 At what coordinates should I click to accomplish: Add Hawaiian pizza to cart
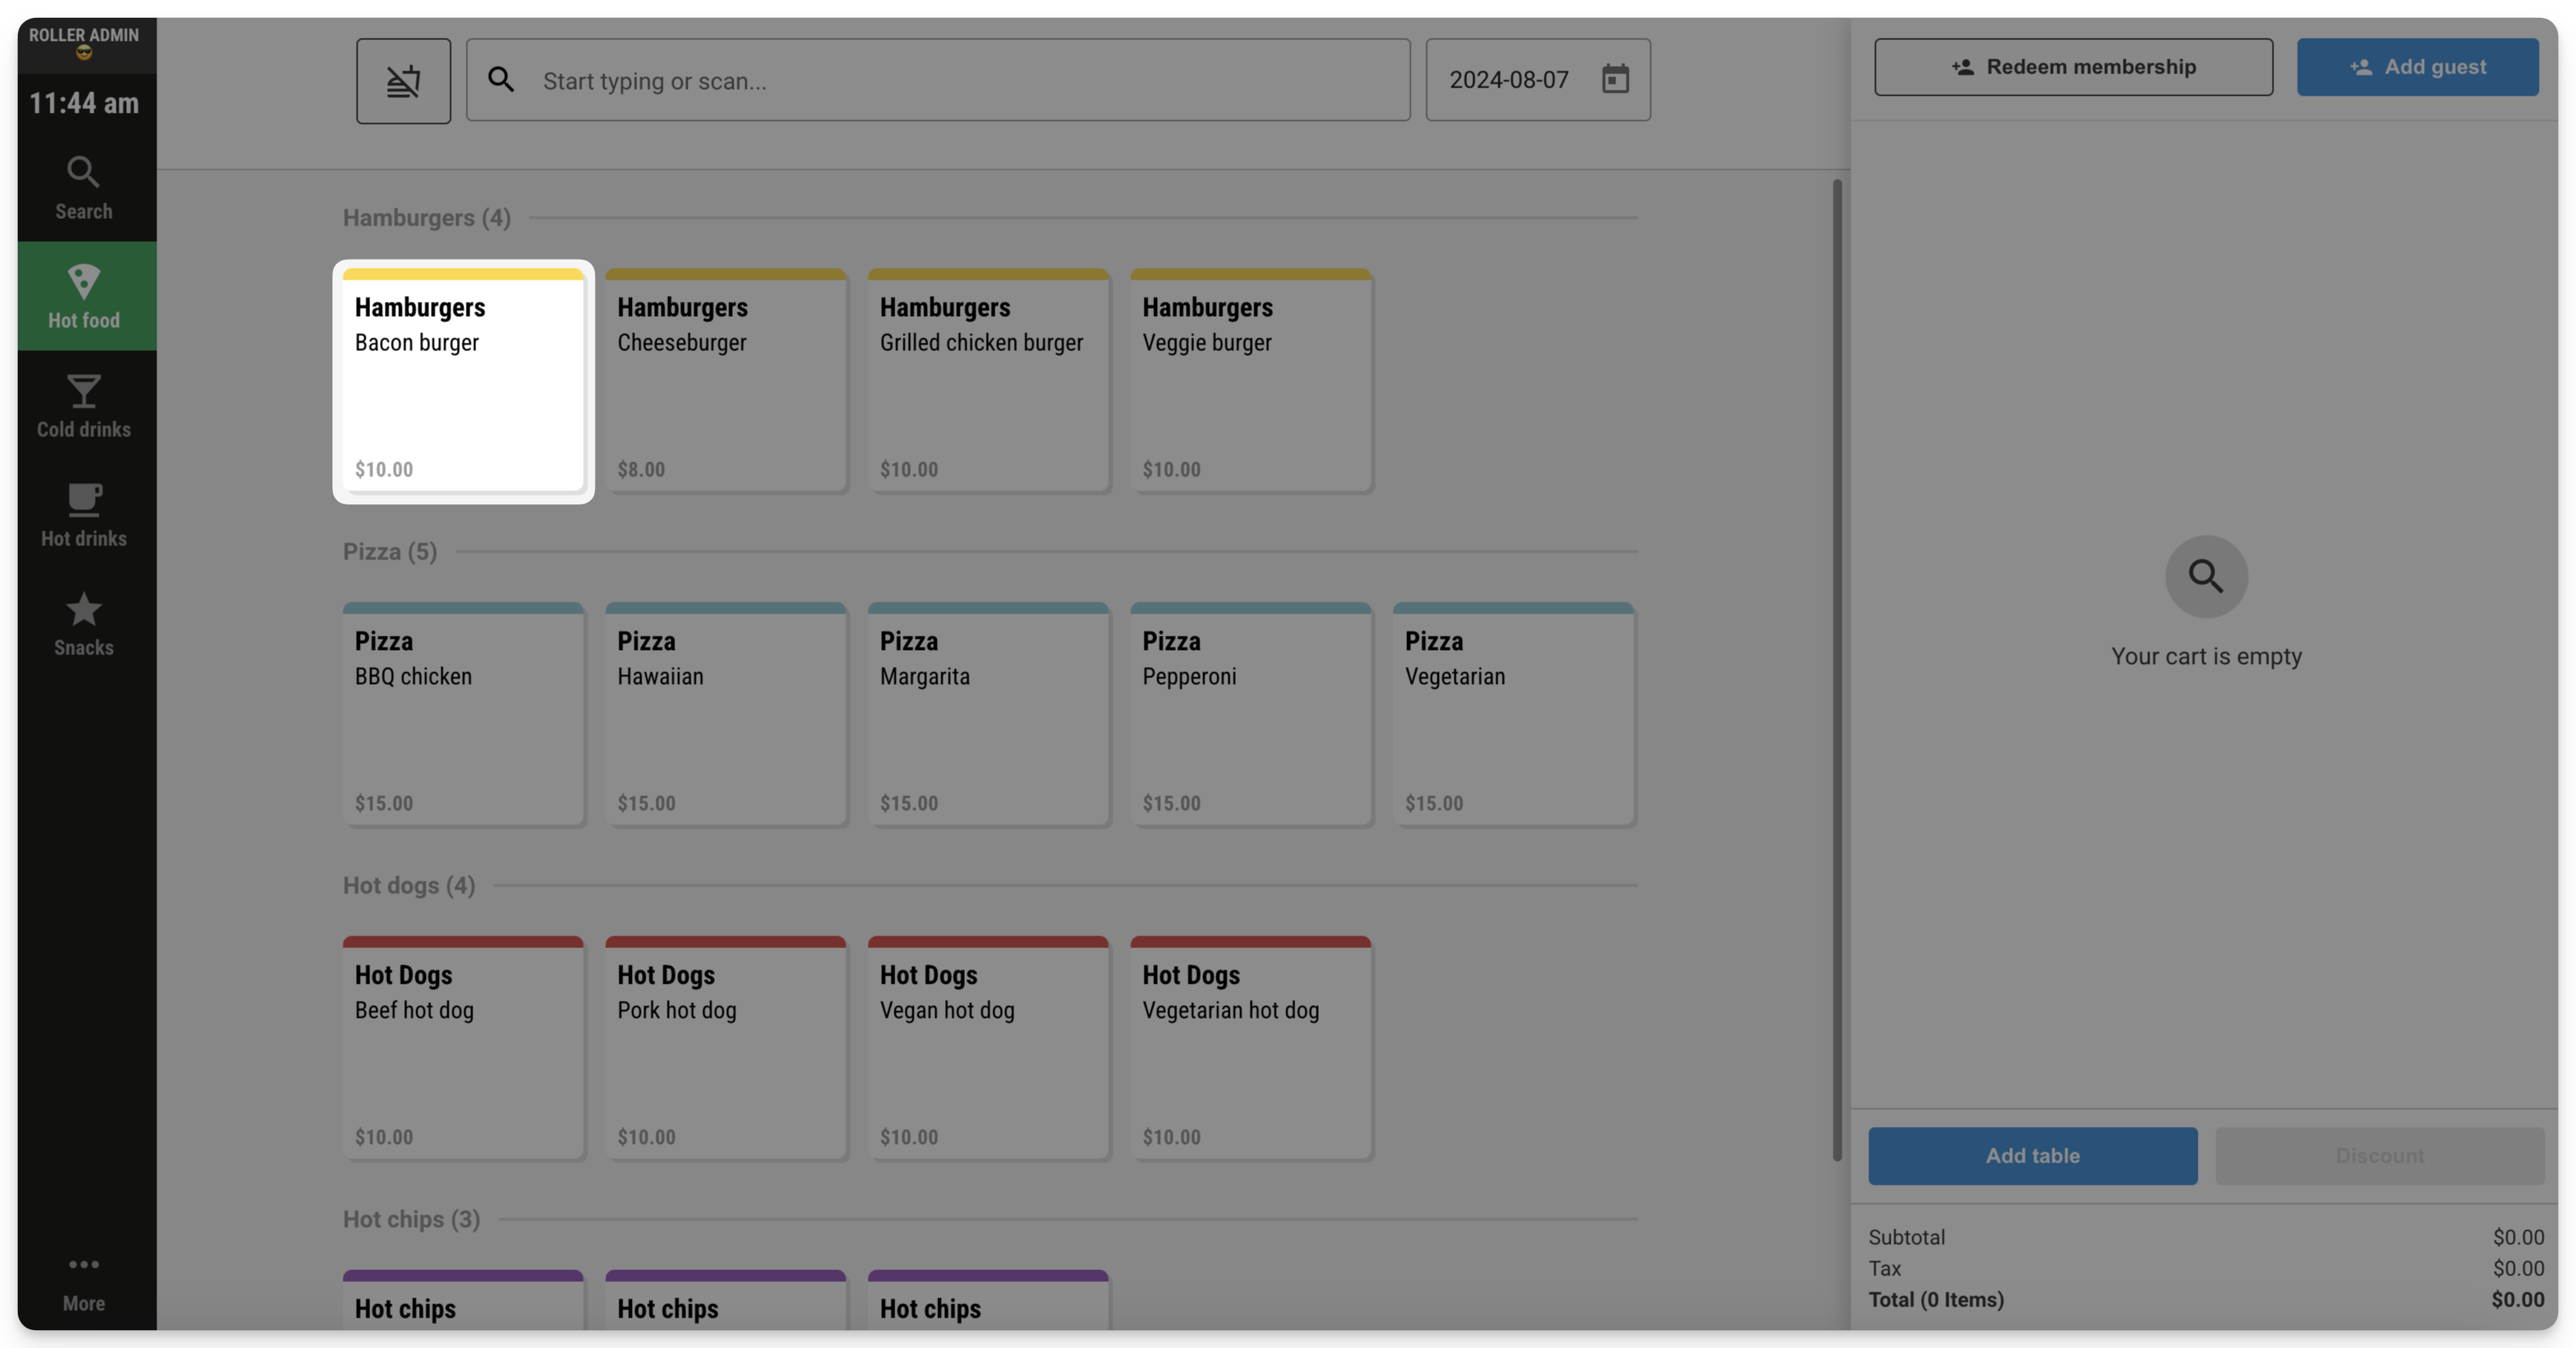pos(726,715)
